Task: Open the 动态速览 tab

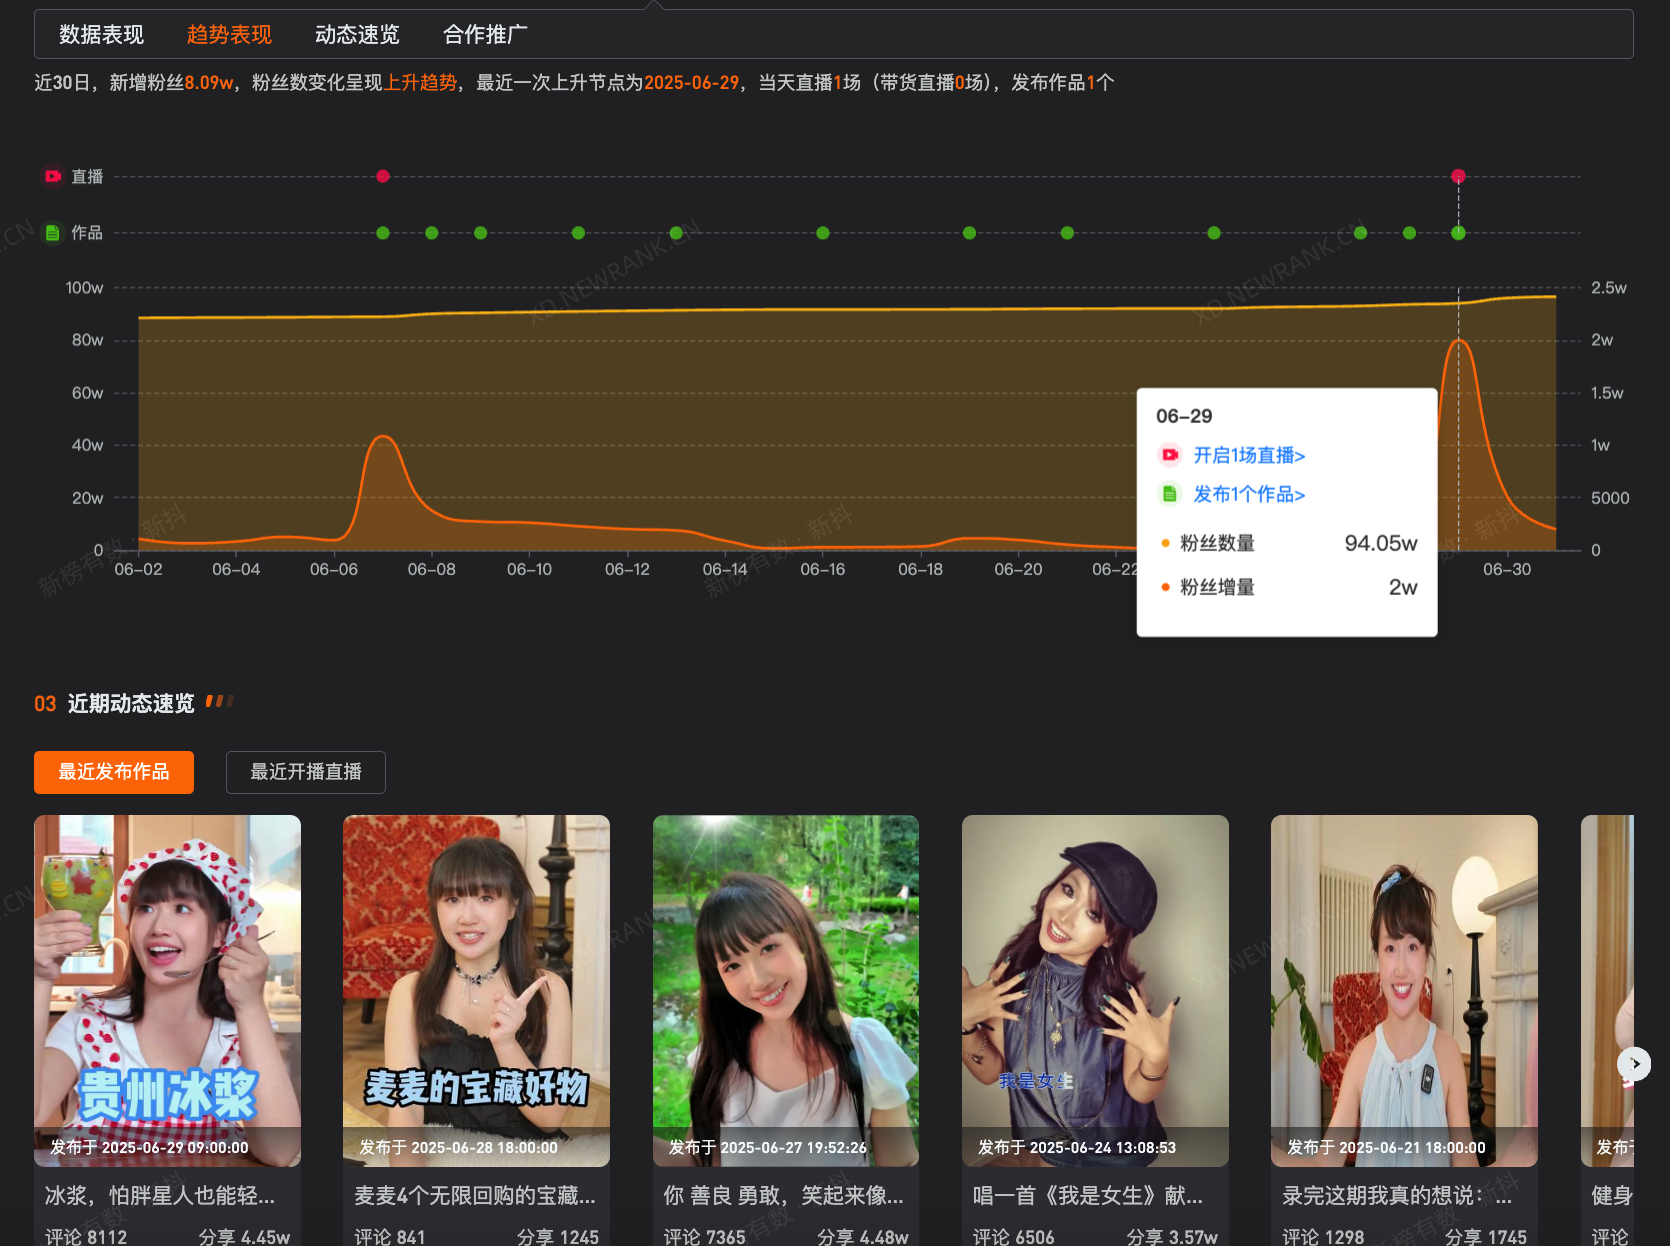Action: pyautogui.click(x=357, y=34)
